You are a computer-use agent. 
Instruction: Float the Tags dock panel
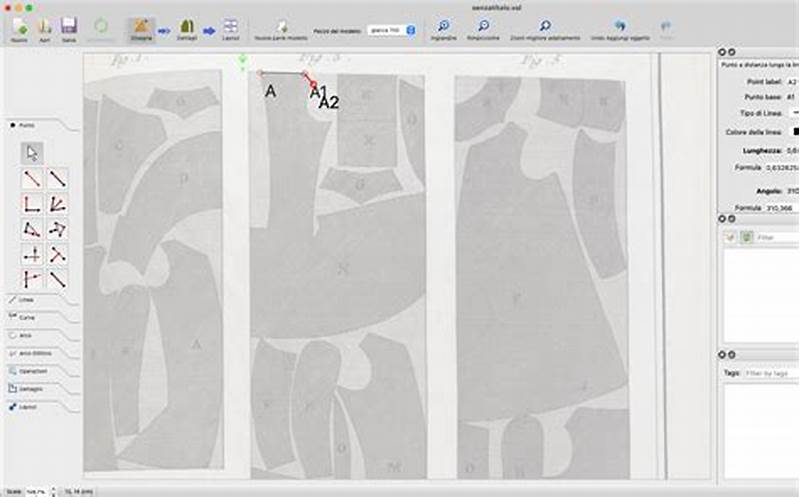click(732, 355)
